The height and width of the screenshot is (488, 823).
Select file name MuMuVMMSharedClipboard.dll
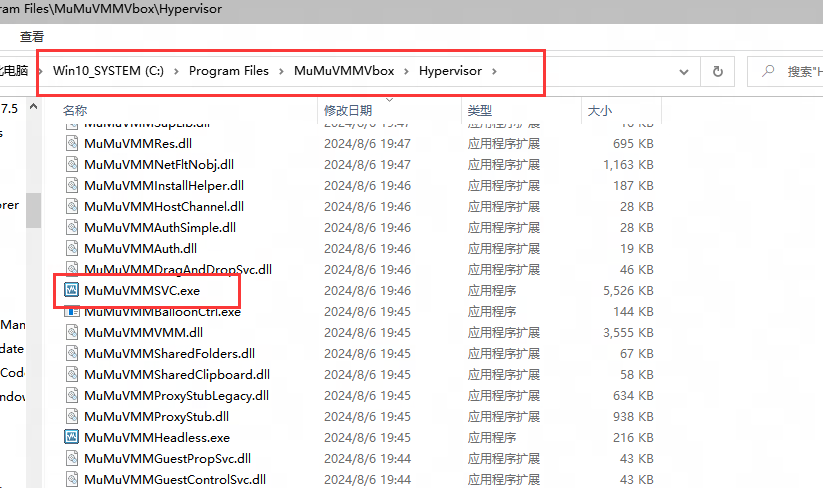click(x=177, y=374)
